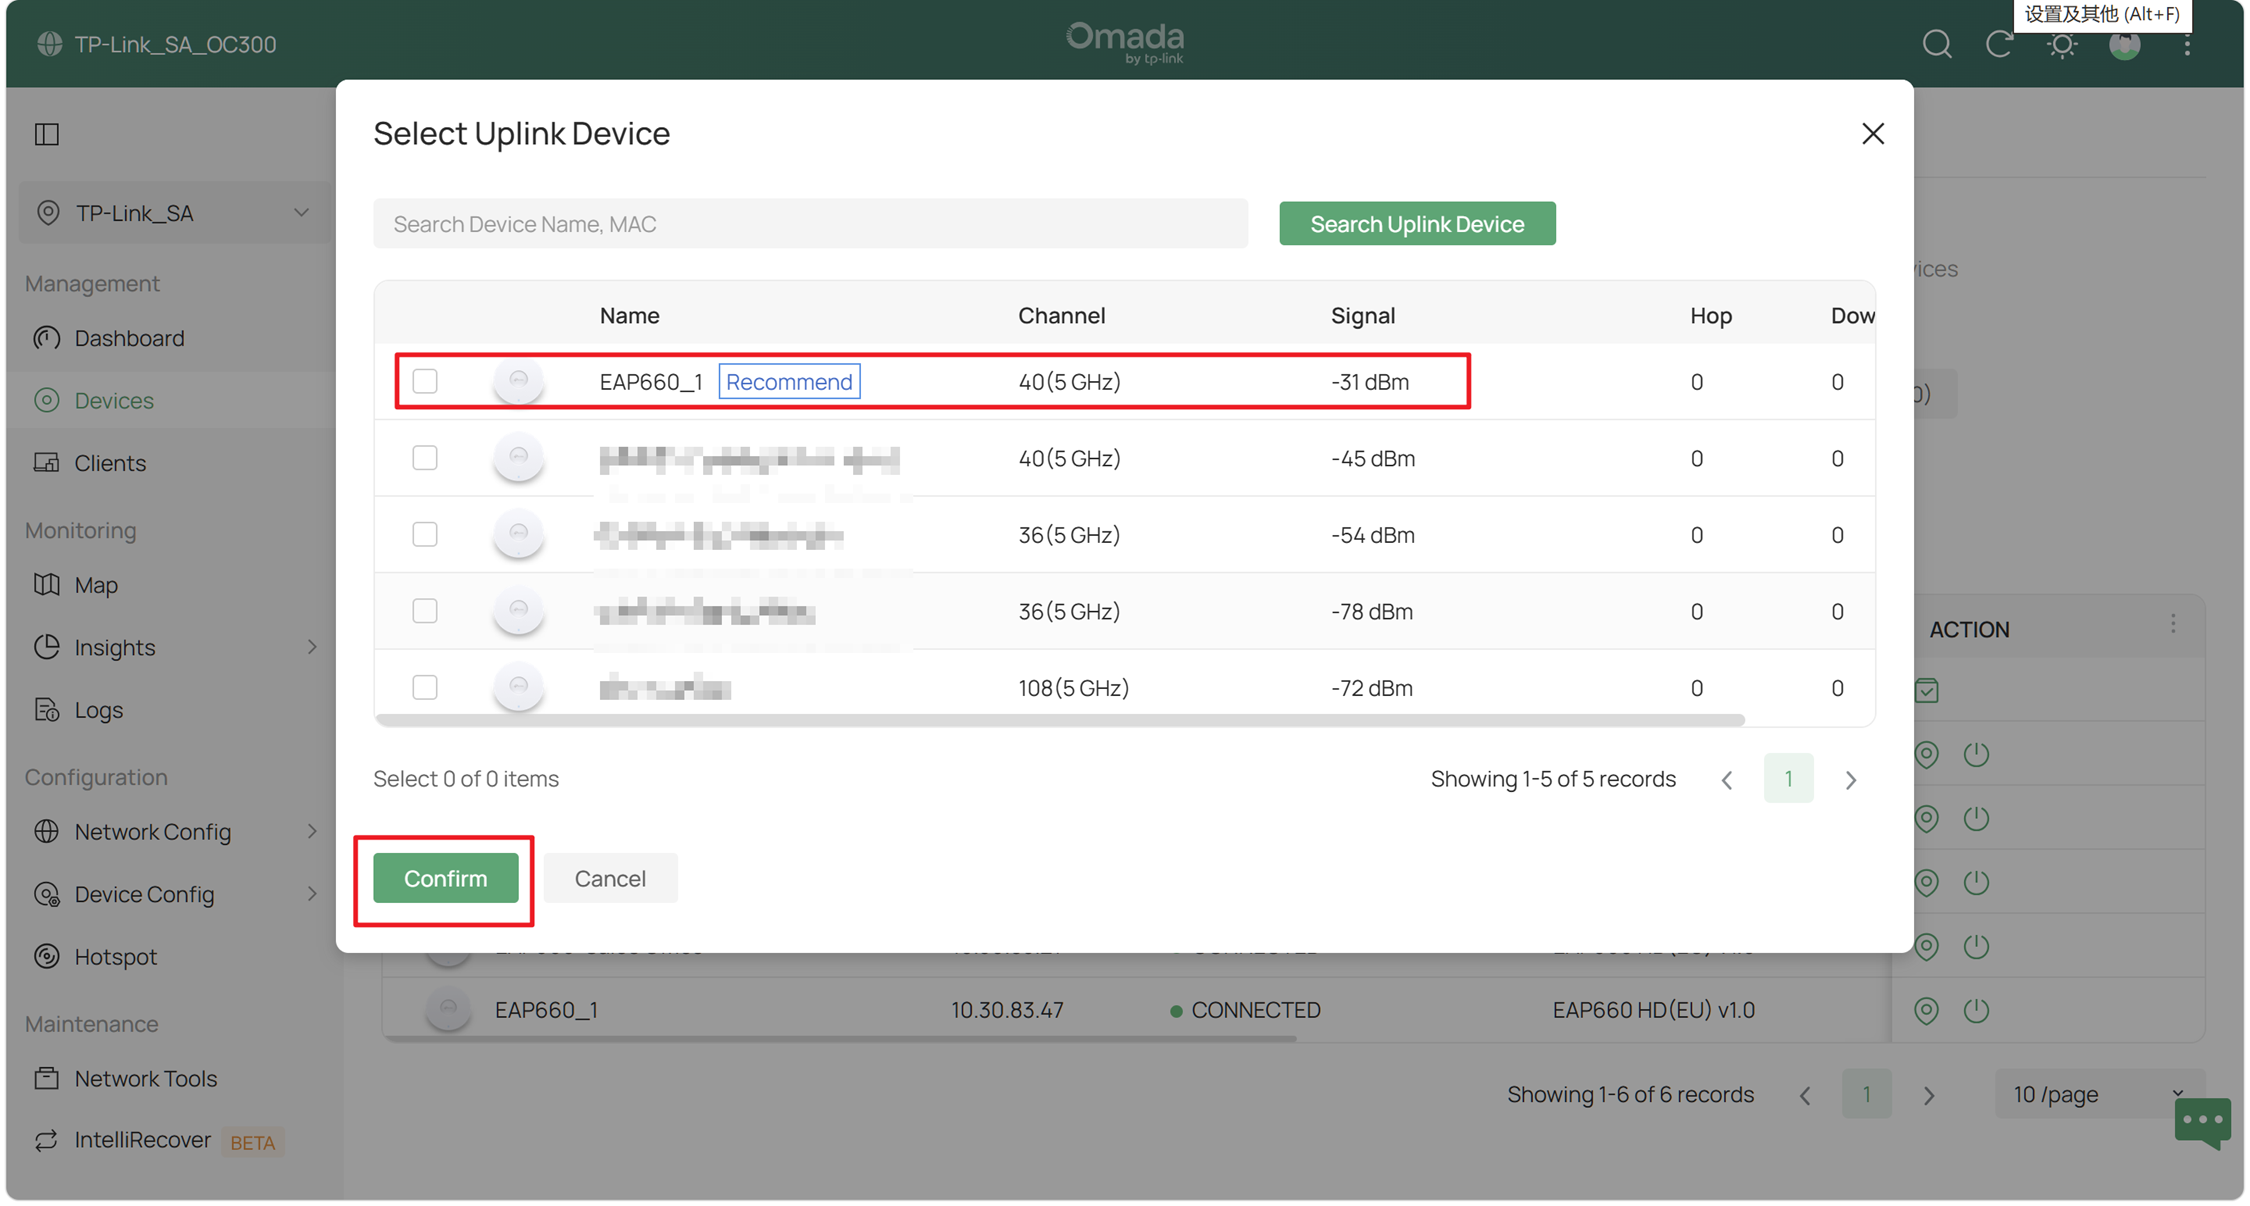
Task: Click the refresh icon in the header
Action: point(1999,44)
